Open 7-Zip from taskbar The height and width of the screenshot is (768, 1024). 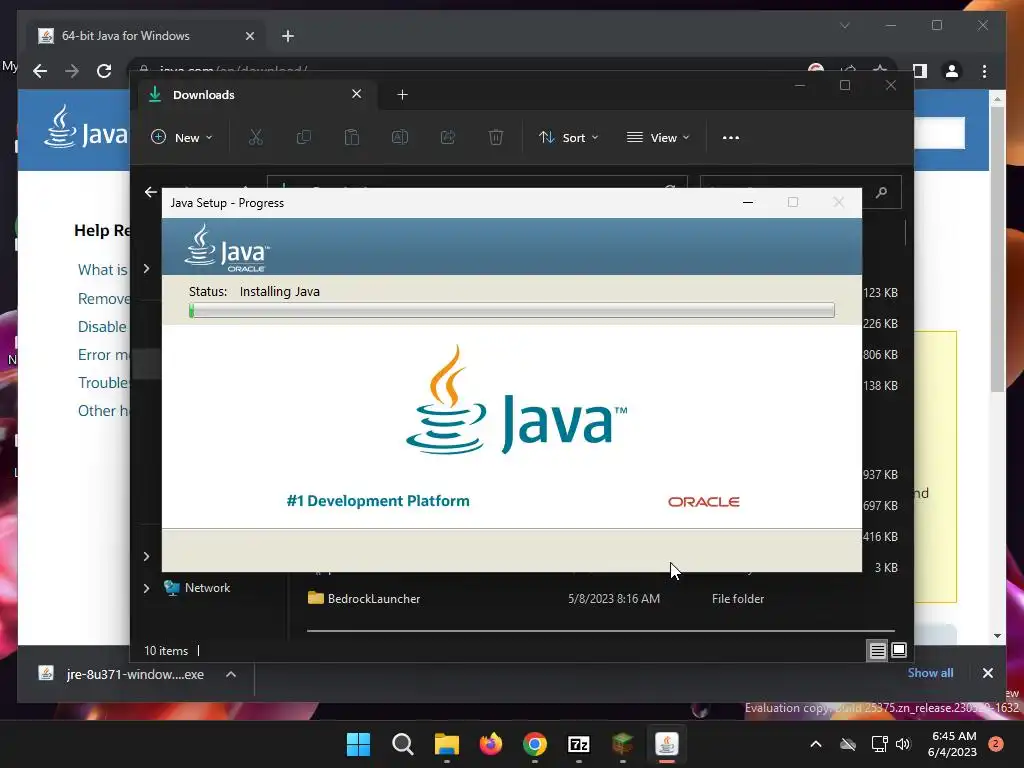pyautogui.click(x=579, y=744)
